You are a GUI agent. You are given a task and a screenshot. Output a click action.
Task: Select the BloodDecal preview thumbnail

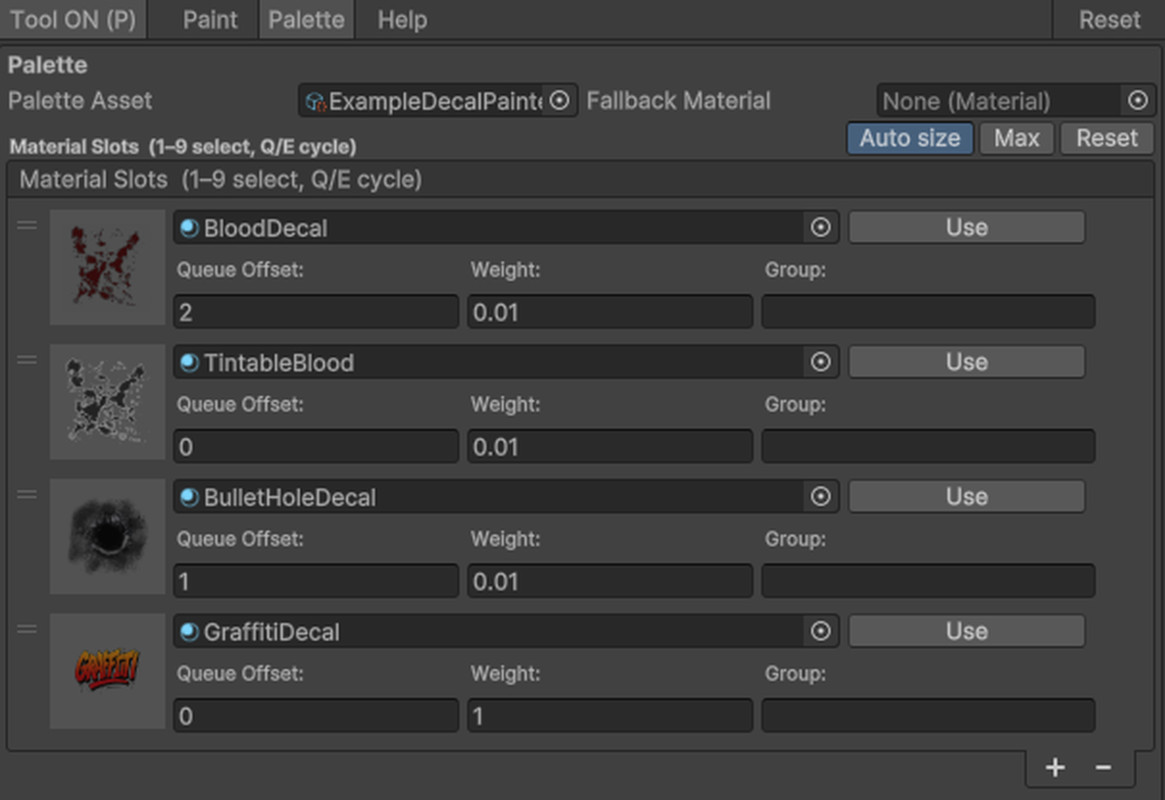107,267
